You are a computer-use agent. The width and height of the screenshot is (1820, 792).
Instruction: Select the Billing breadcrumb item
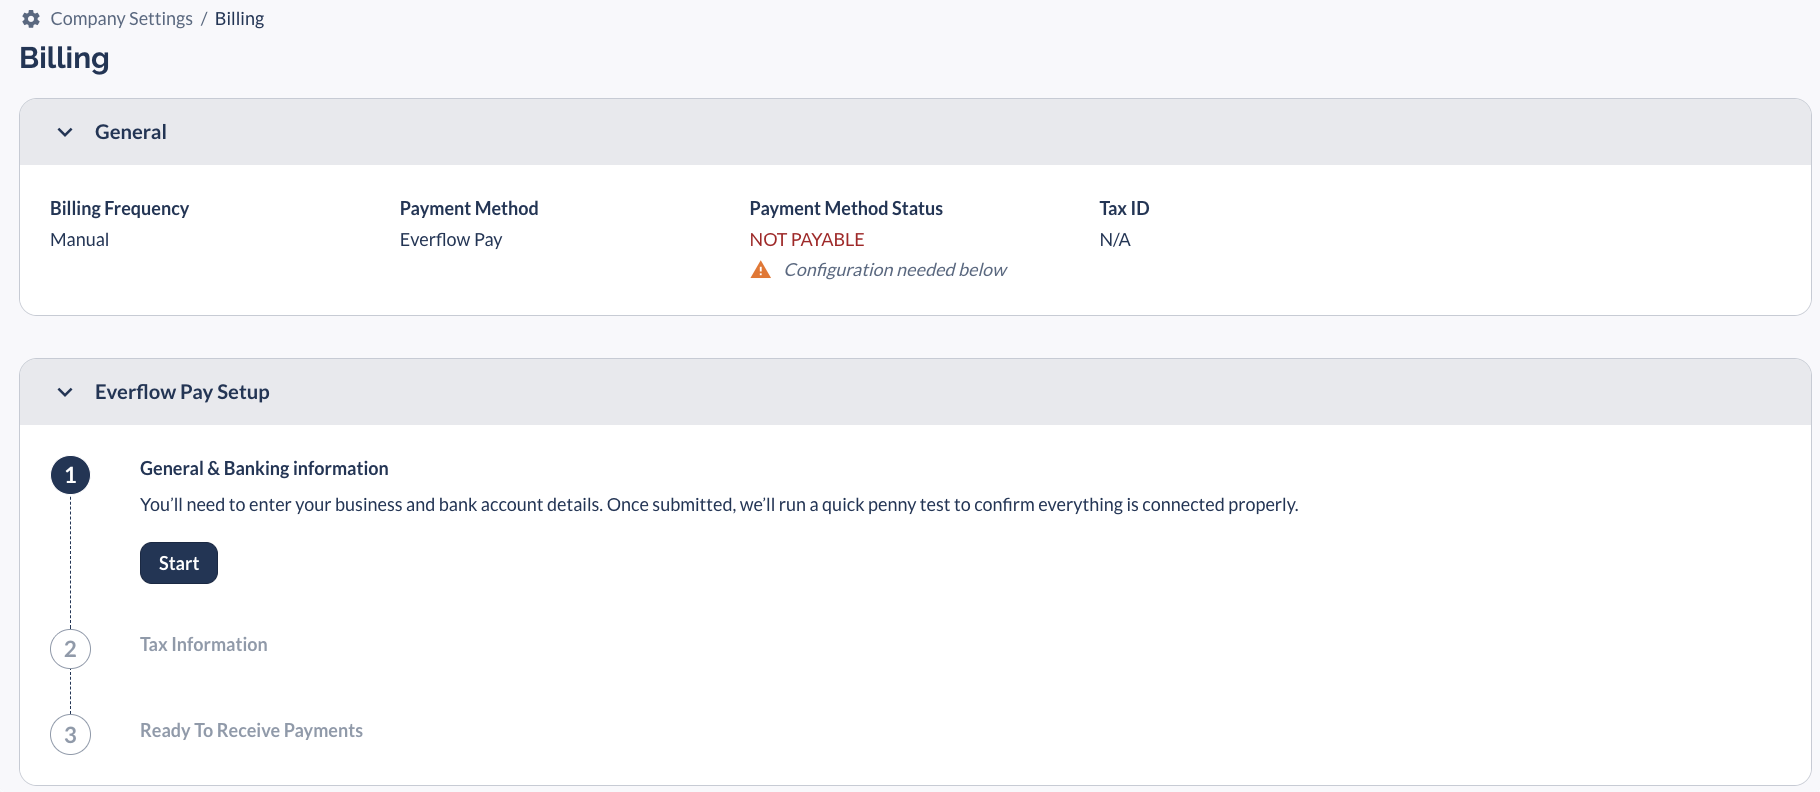click(239, 18)
